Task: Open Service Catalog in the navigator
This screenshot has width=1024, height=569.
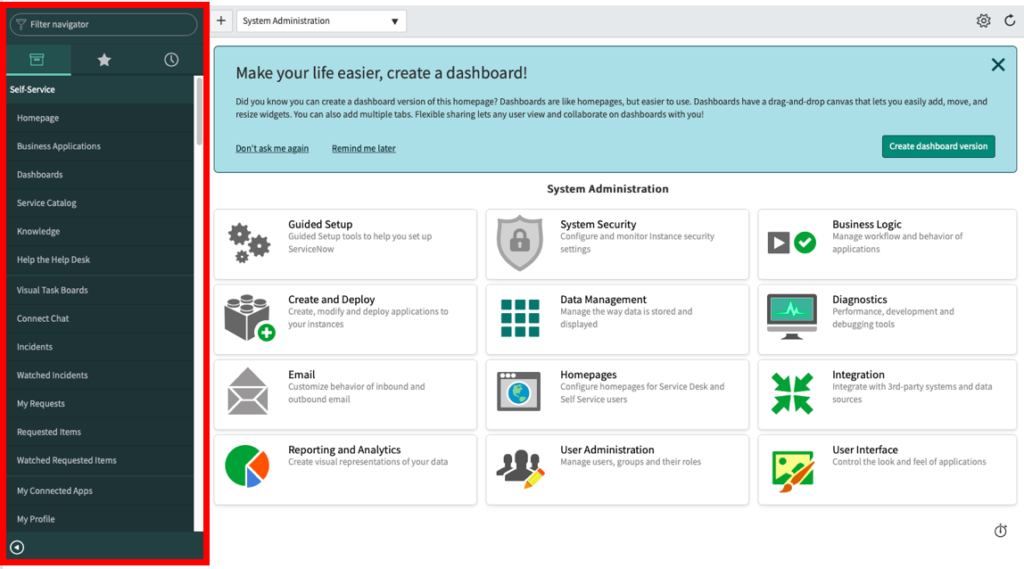Action: 100,203
